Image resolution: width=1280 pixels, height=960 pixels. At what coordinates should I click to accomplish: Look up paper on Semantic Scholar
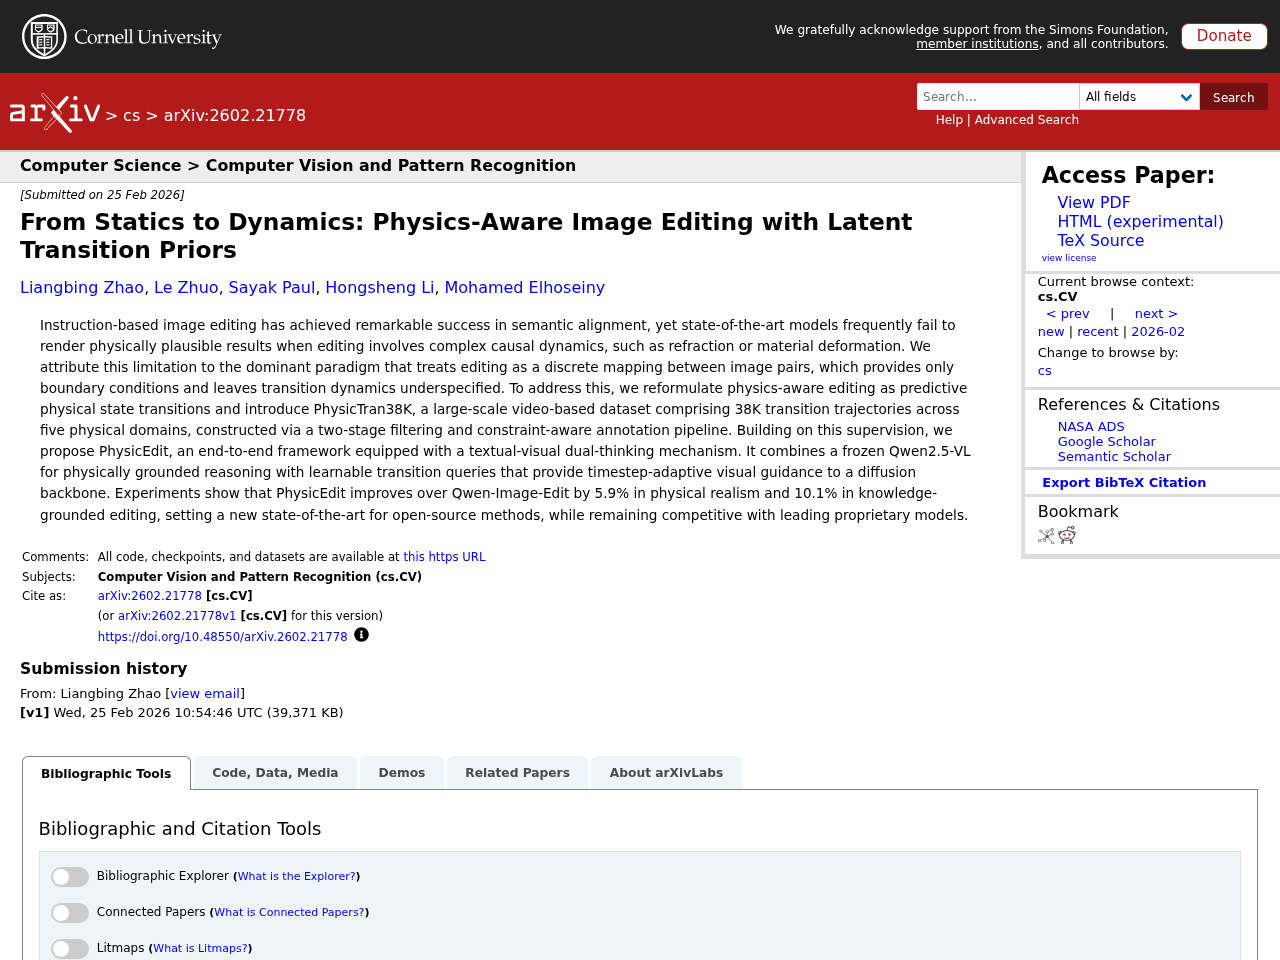1114,455
